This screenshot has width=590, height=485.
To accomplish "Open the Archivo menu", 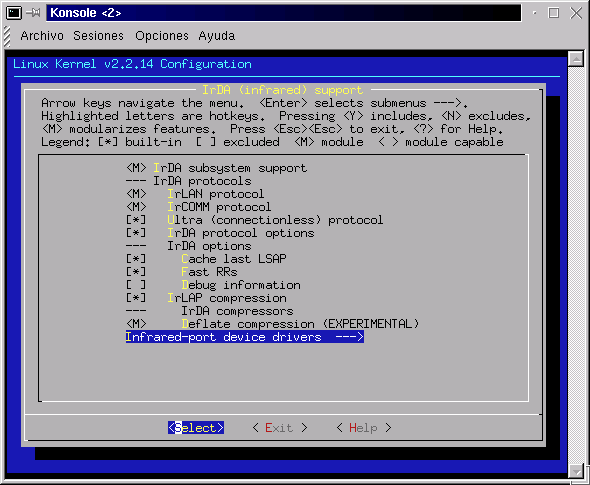I will point(42,36).
